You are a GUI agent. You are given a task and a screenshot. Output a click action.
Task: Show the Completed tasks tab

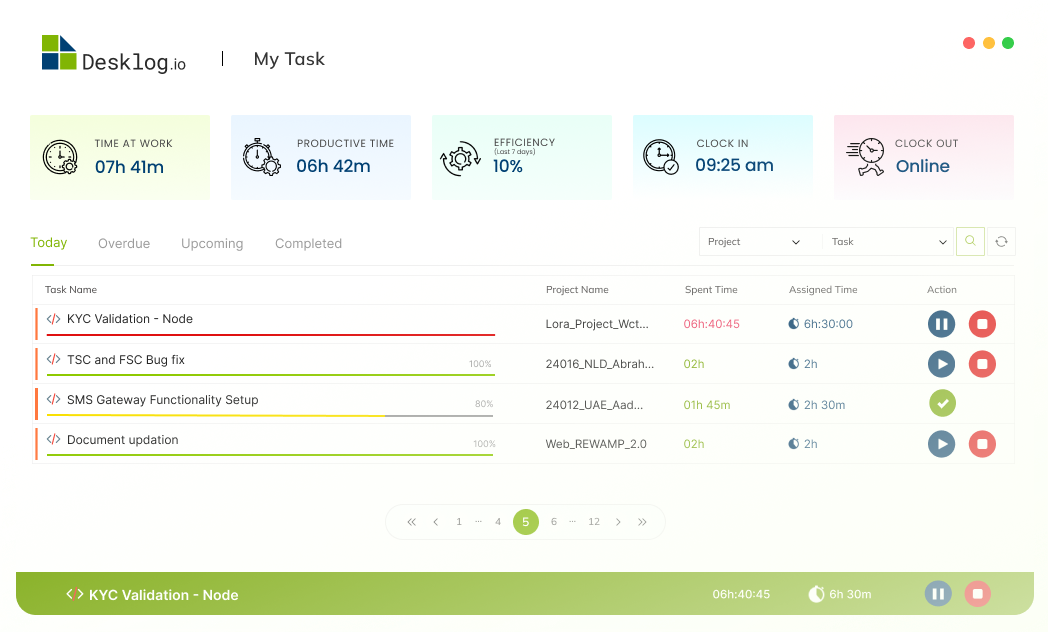tap(308, 244)
